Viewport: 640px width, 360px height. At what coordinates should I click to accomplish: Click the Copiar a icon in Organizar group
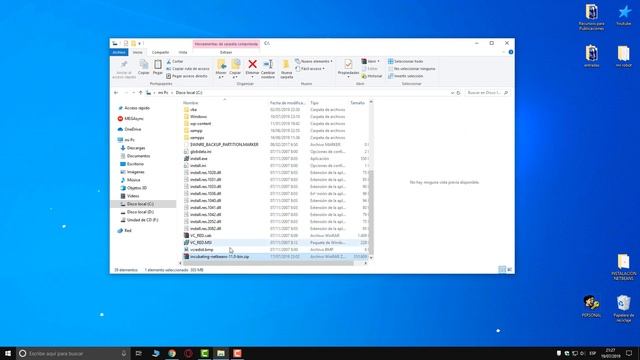(236, 69)
